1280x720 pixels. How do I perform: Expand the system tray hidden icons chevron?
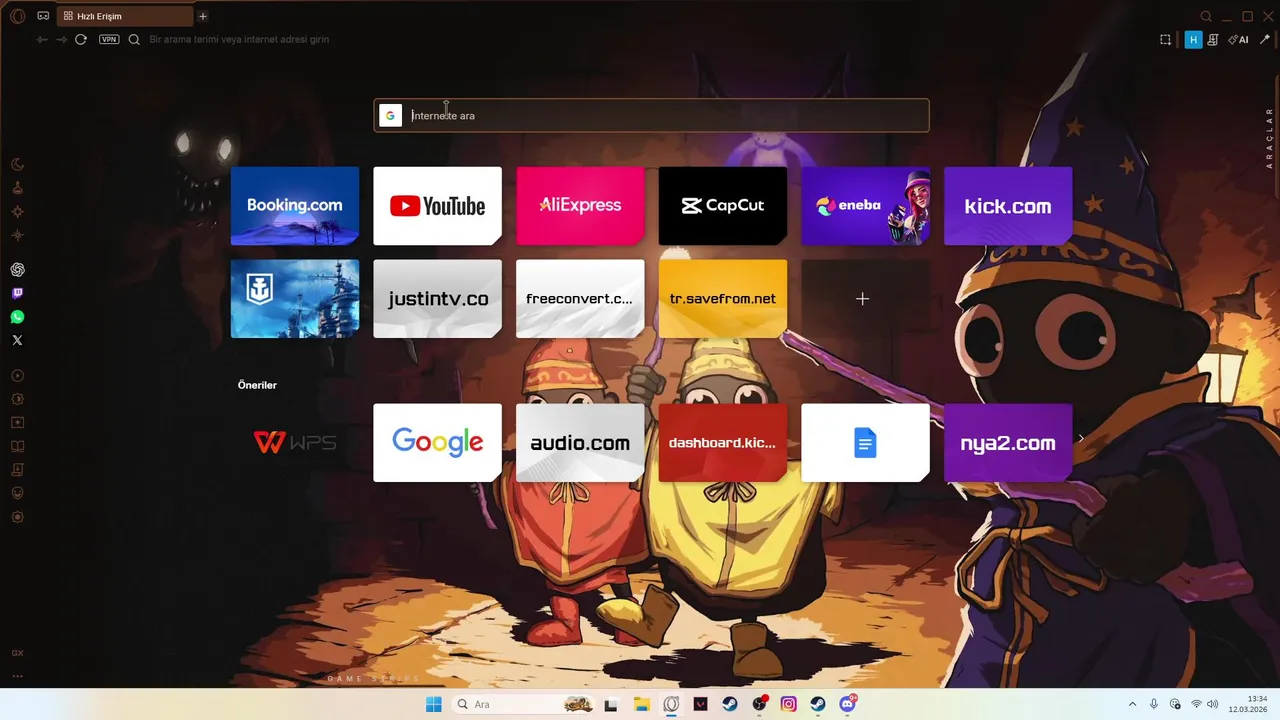(1132, 704)
